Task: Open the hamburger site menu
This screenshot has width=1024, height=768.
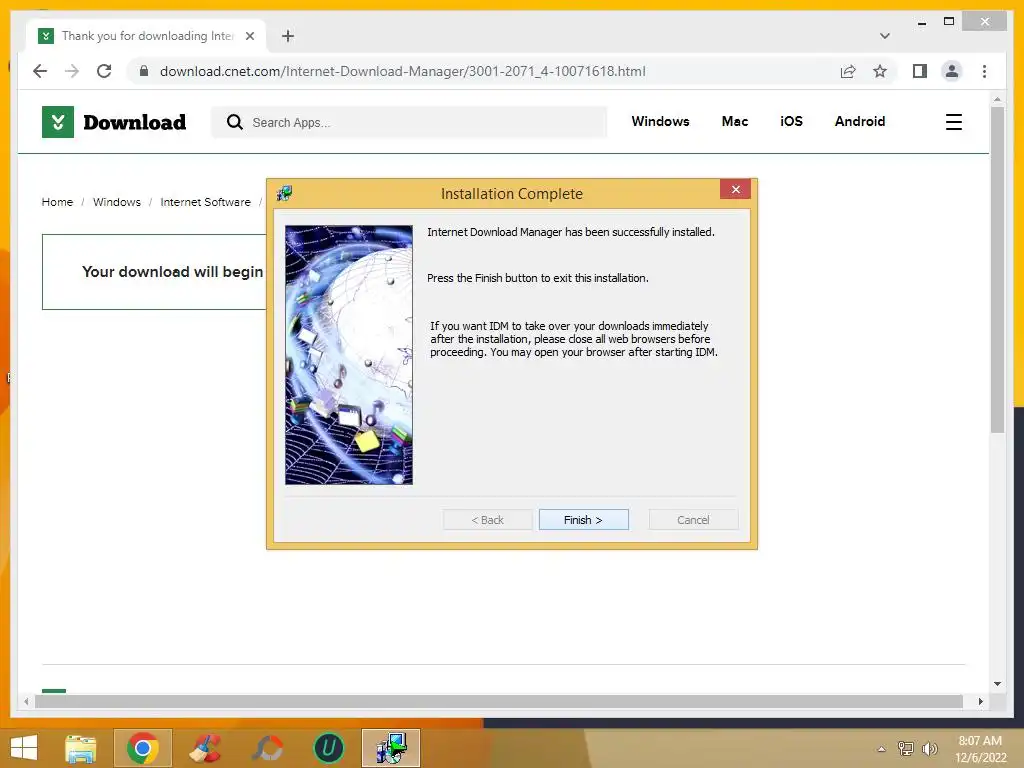Action: tap(953, 122)
